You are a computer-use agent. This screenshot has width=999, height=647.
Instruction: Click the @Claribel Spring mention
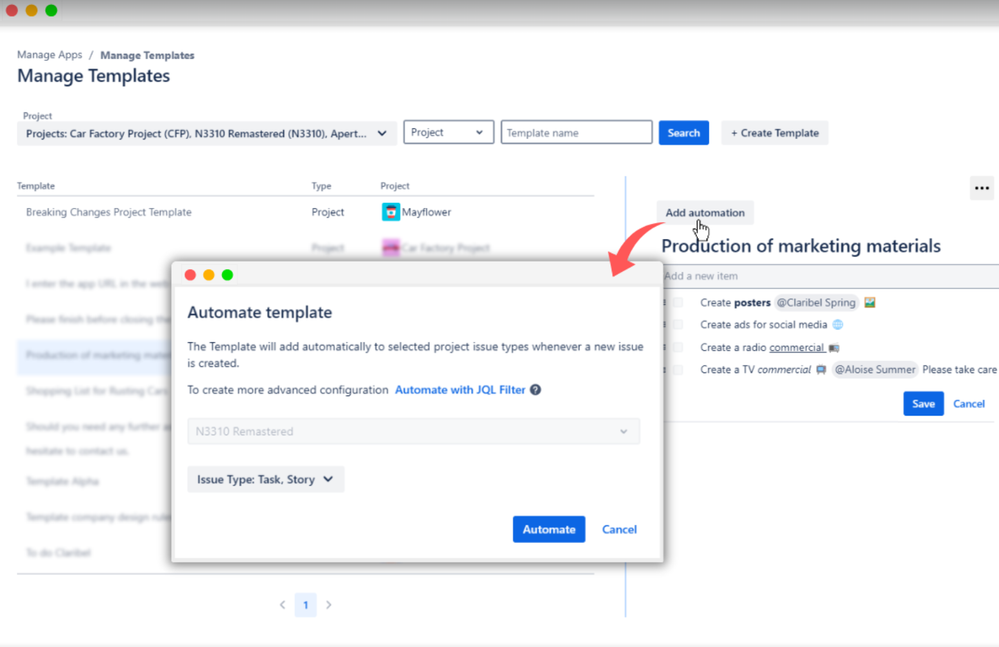coord(816,302)
